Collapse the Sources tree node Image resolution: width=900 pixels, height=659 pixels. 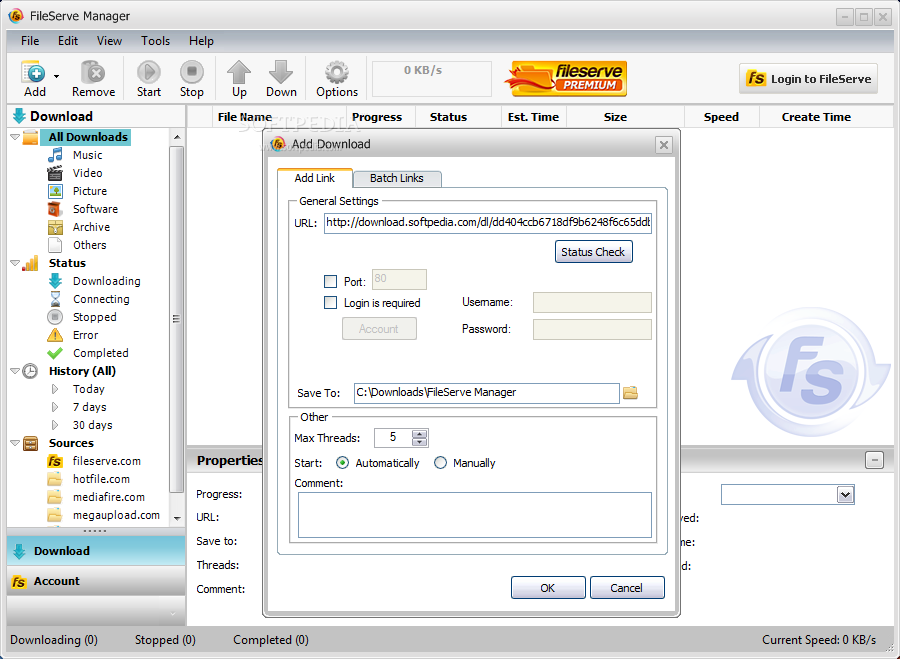click(x=15, y=443)
